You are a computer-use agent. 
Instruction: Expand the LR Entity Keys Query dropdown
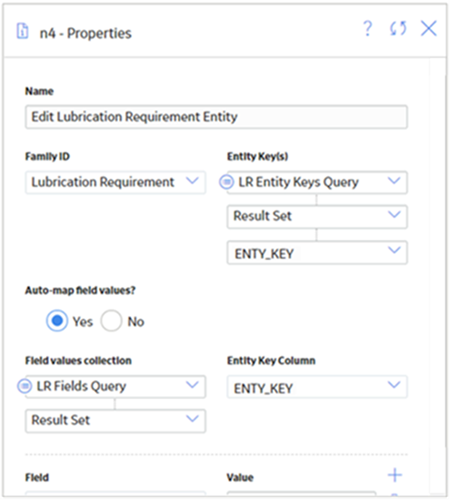317,182
